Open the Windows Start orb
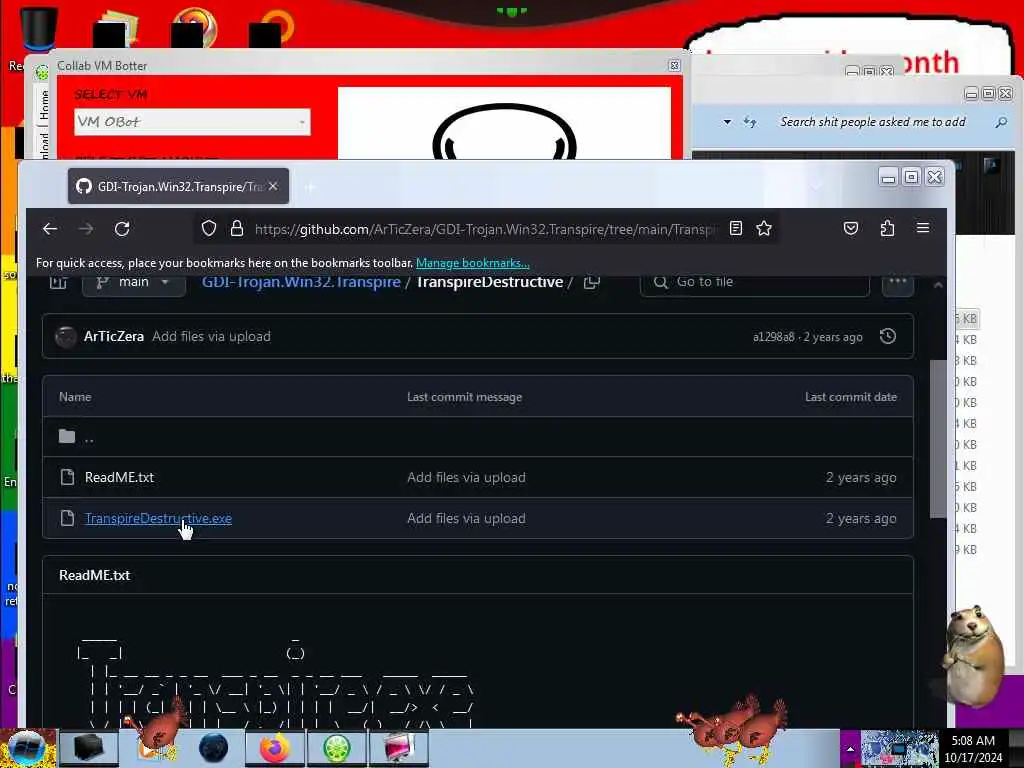 tap(27, 748)
